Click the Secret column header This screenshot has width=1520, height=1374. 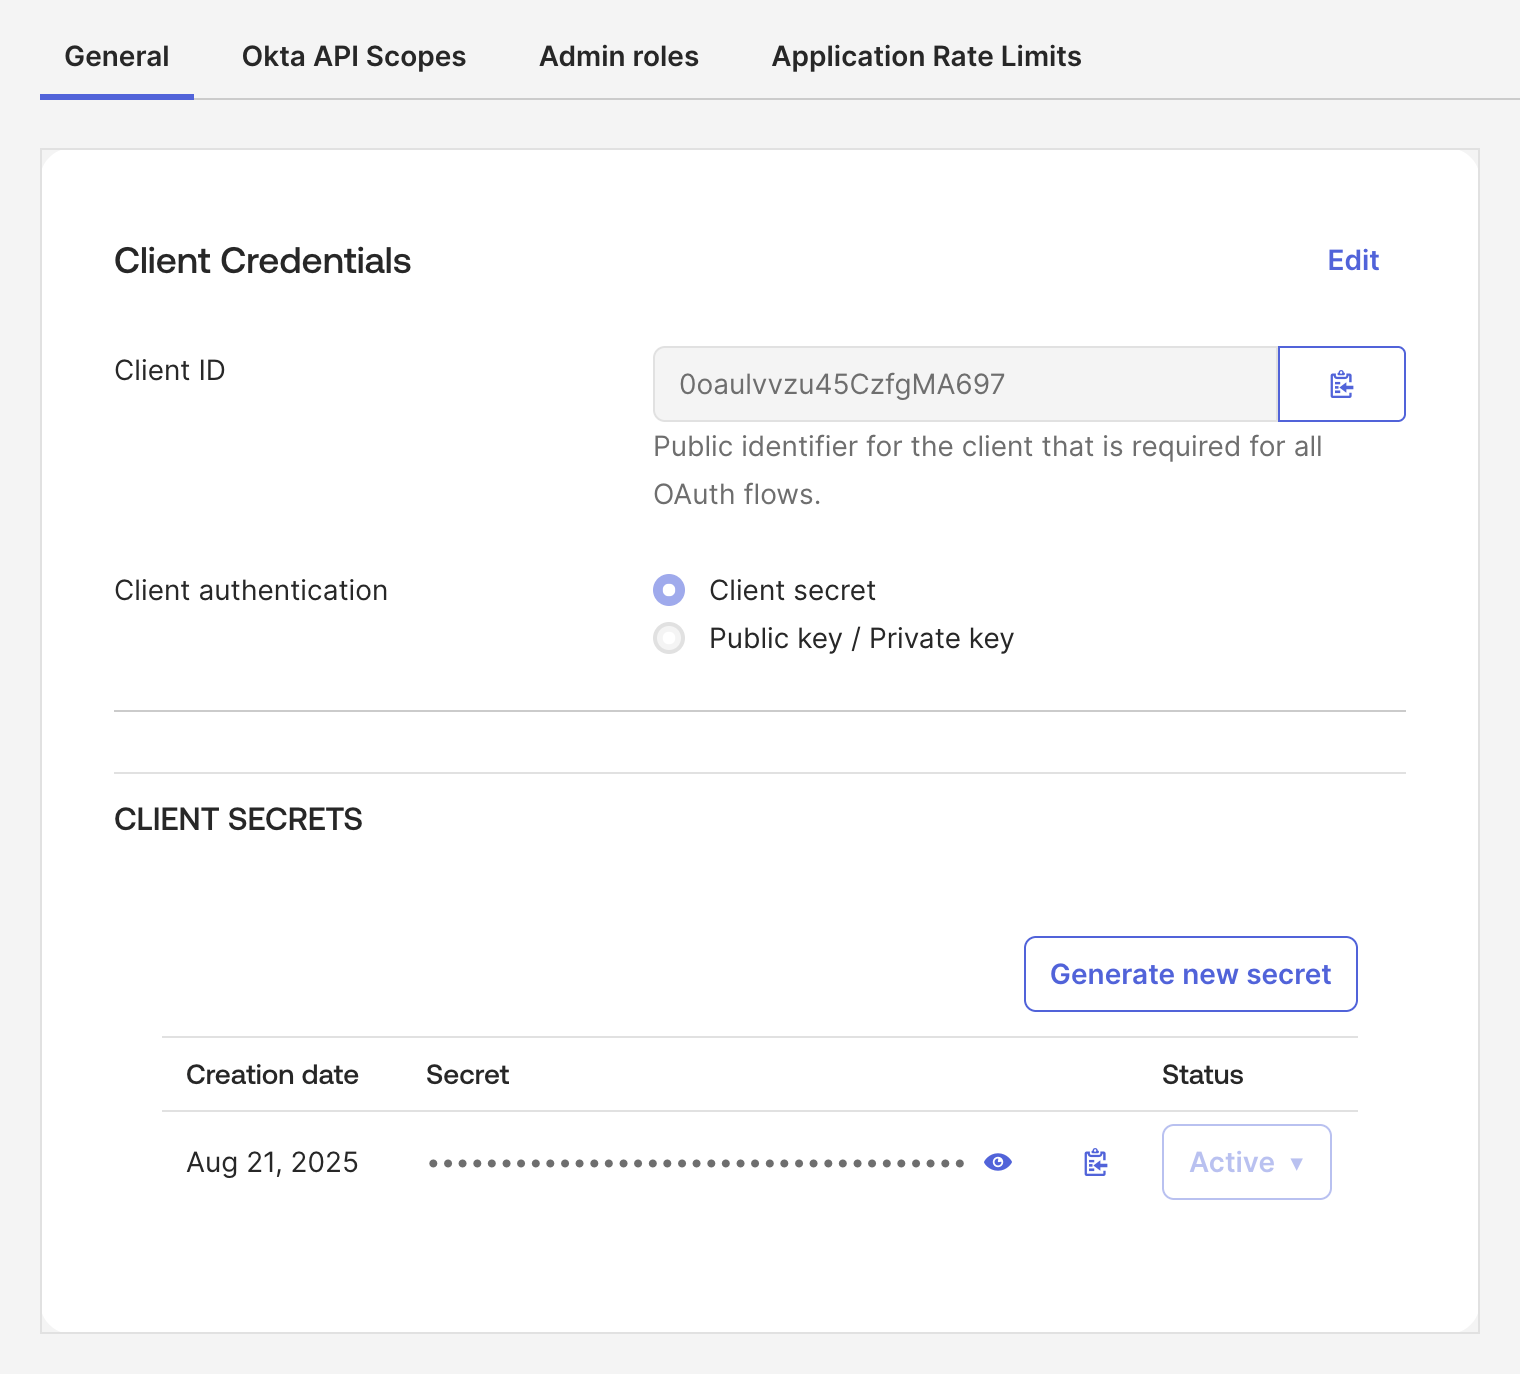tap(467, 1075)
